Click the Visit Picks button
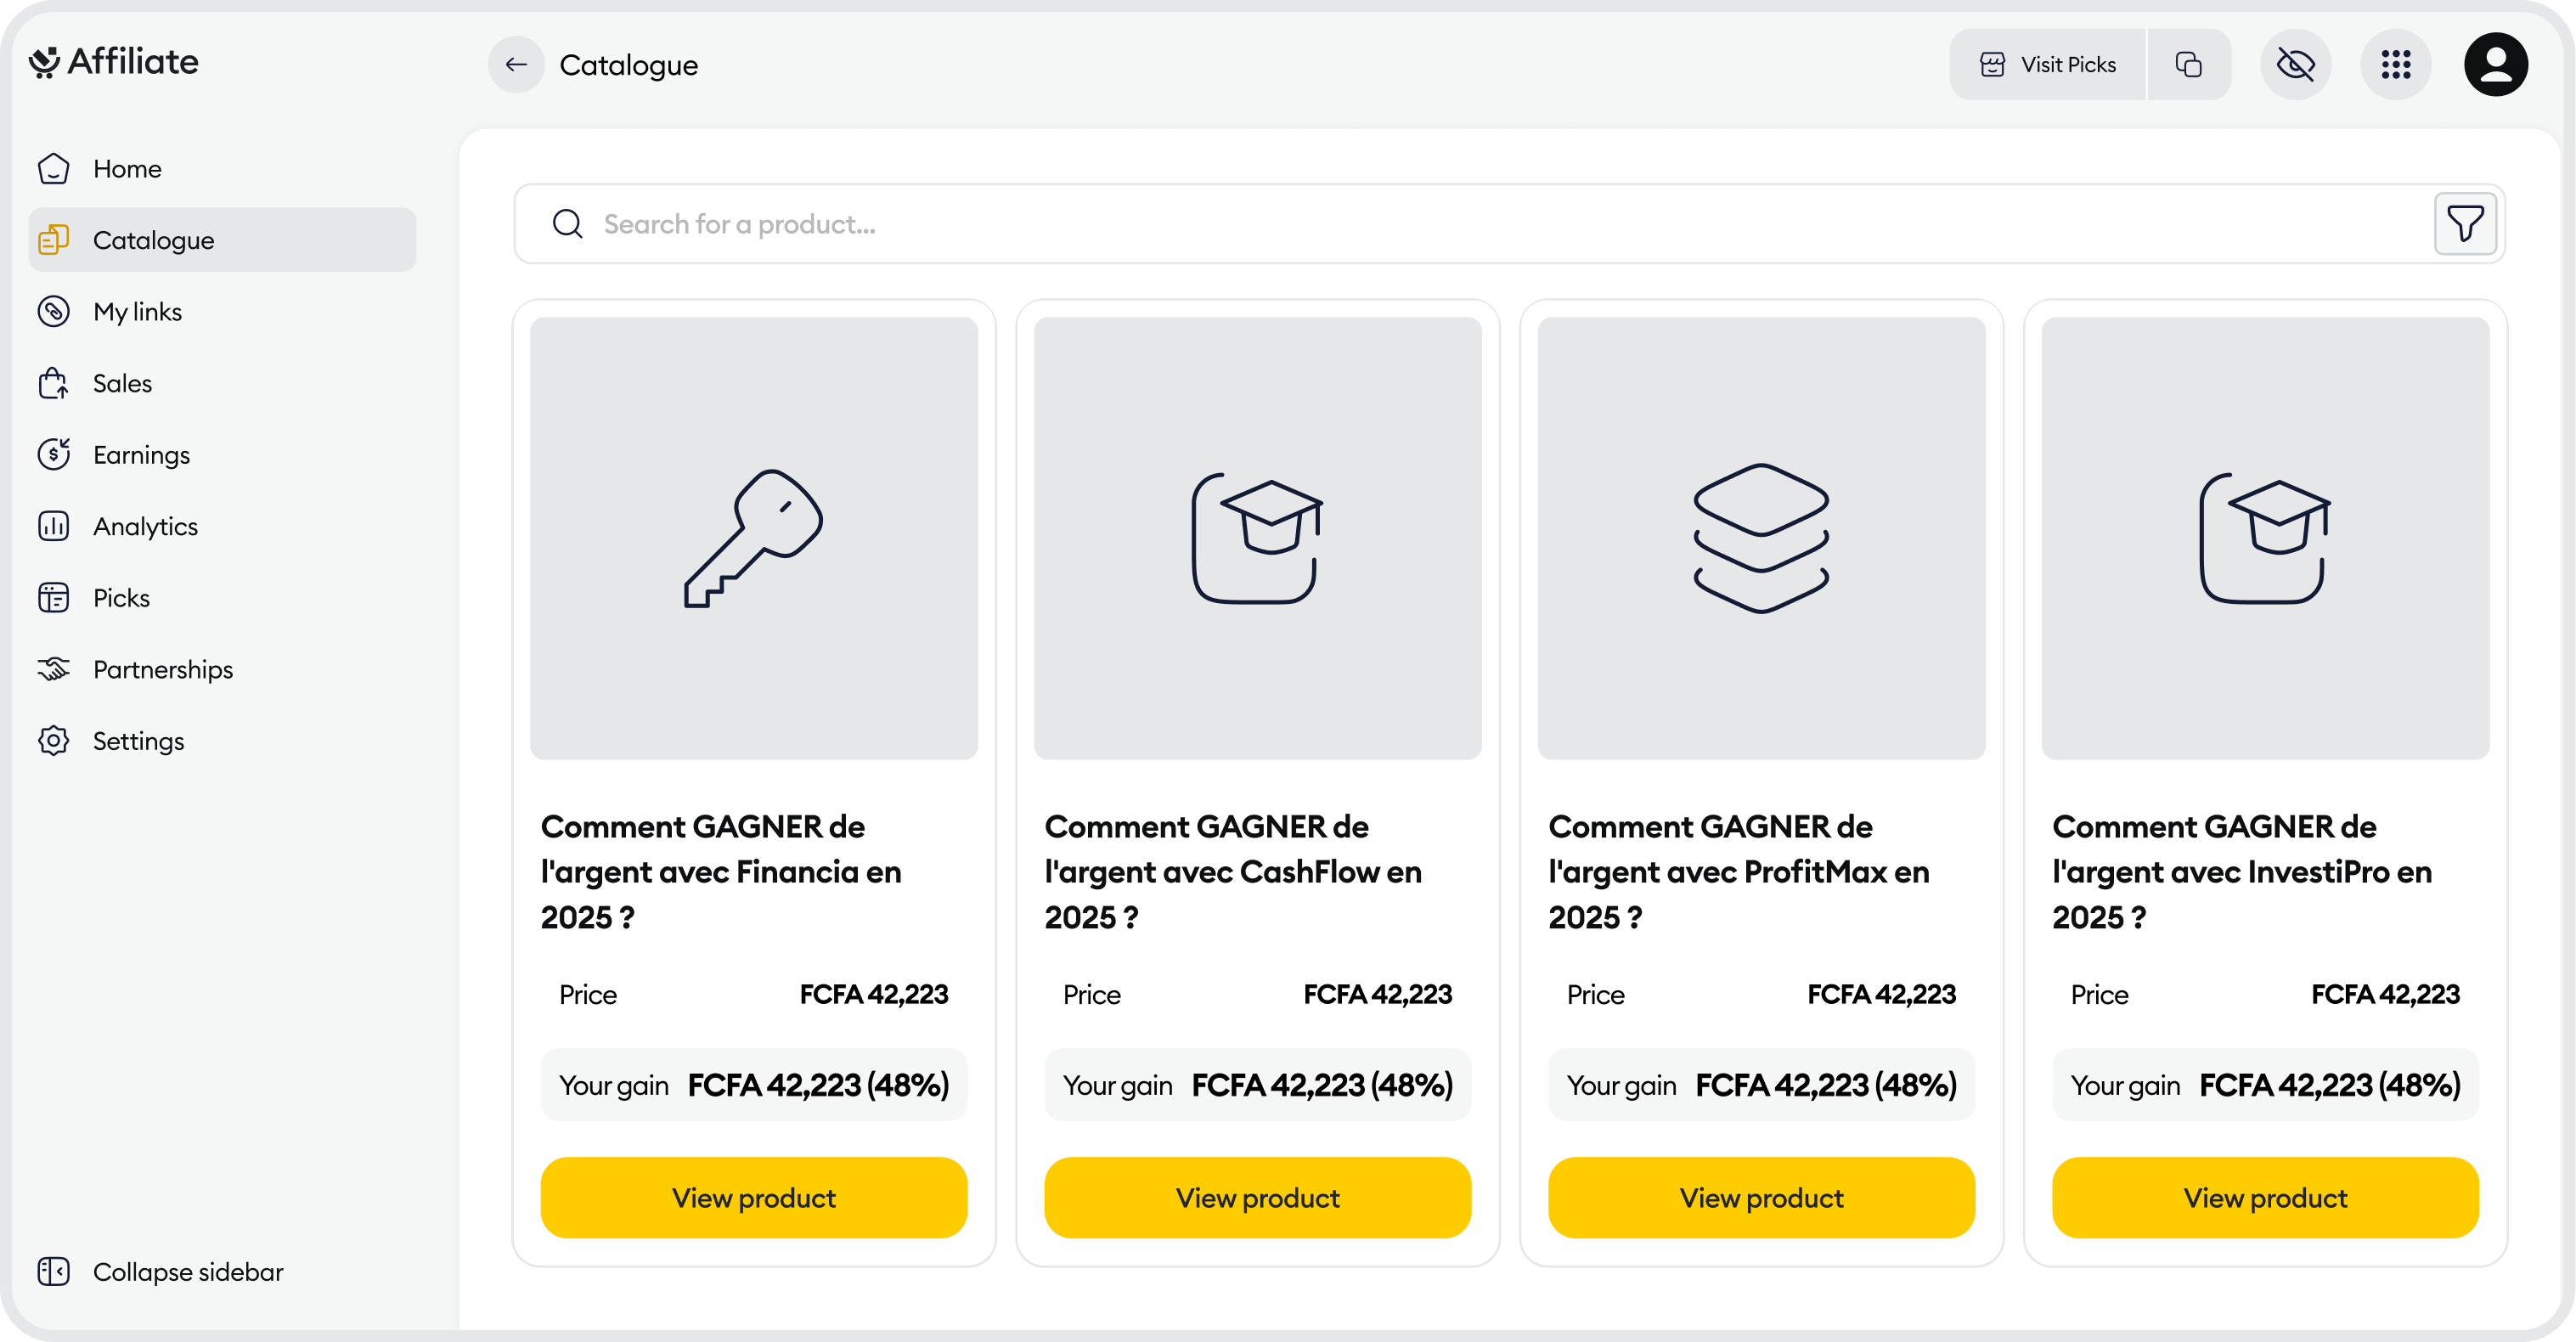Screen dimensions: 2576x1342 point(2048,65)
